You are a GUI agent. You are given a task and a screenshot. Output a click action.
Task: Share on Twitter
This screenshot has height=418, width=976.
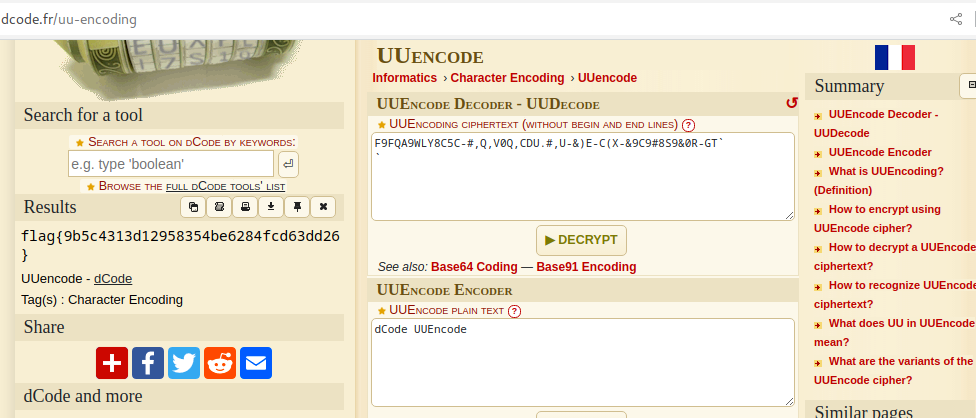point(184,363)
